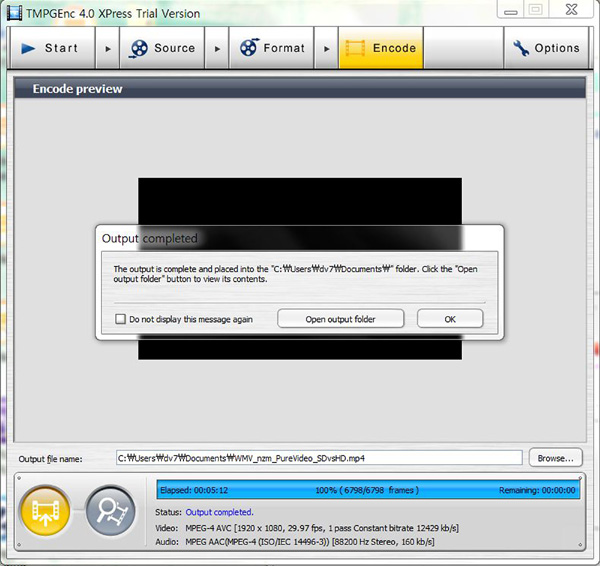
Task: Open the Options menu with wrench icon
Action: pyautogui.click(x=546, y=48)
